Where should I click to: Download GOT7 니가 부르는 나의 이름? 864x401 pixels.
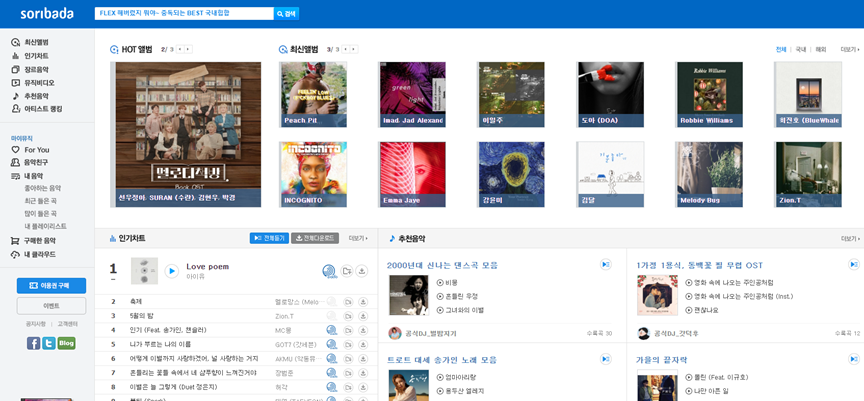tap(363, 344)
